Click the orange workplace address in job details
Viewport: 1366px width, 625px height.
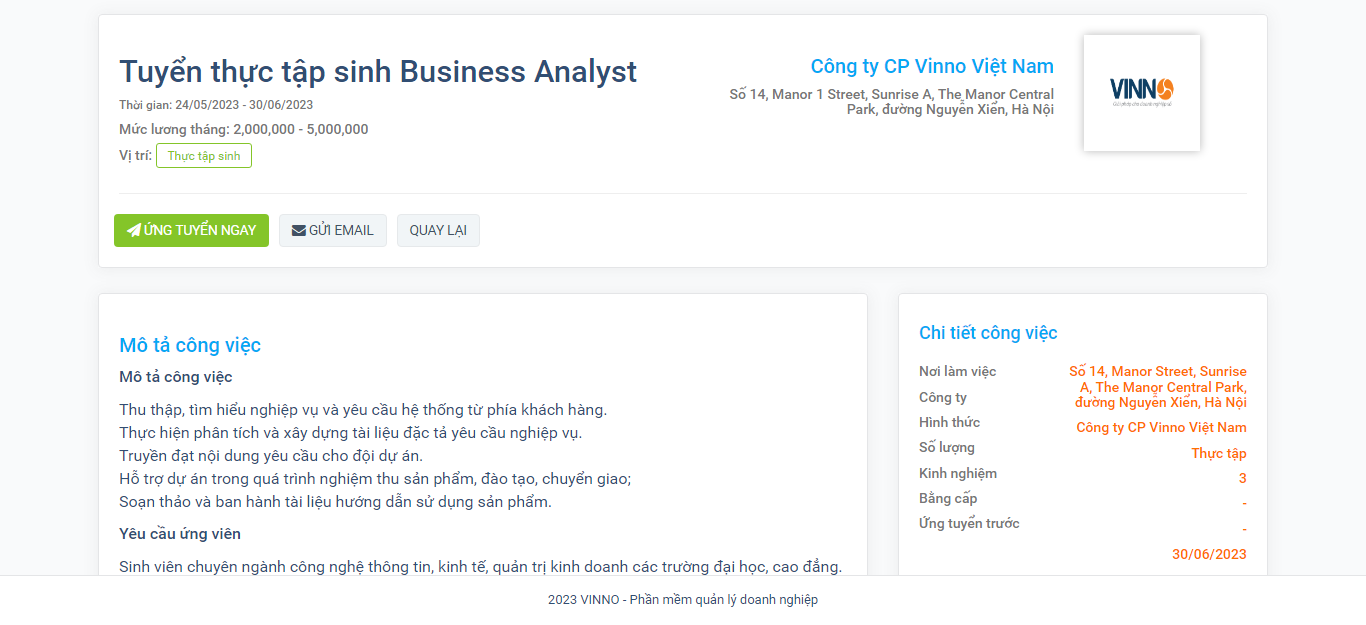(x=1158, y=387)
